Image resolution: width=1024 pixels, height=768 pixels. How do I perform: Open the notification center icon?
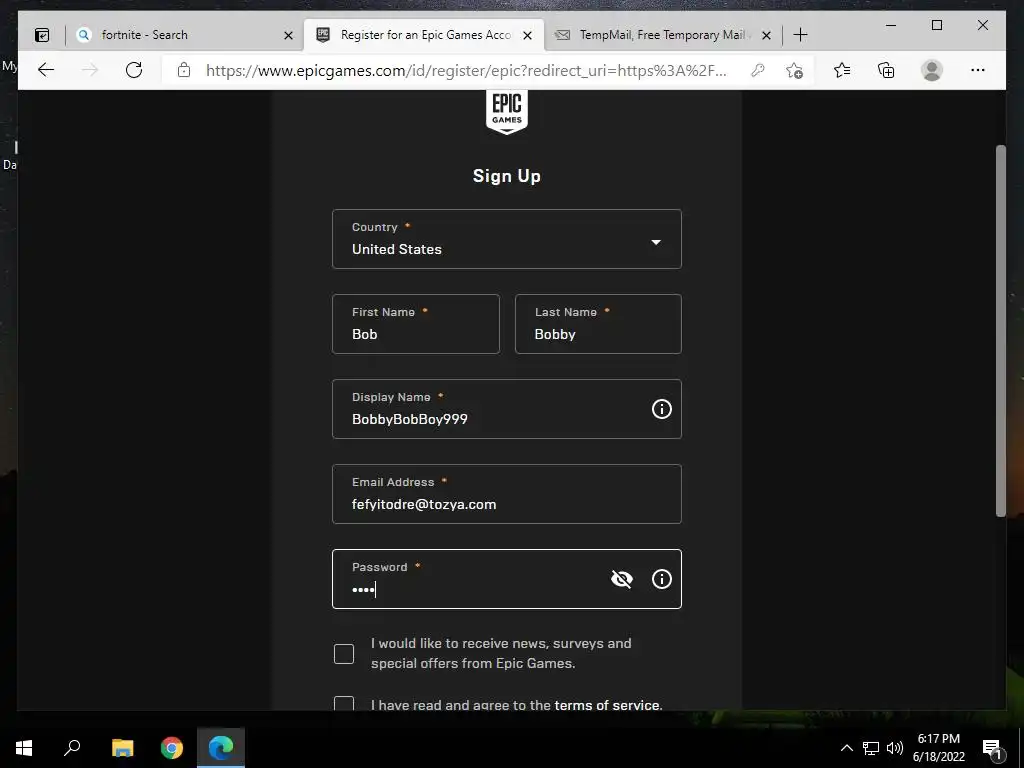pos(992,748)
